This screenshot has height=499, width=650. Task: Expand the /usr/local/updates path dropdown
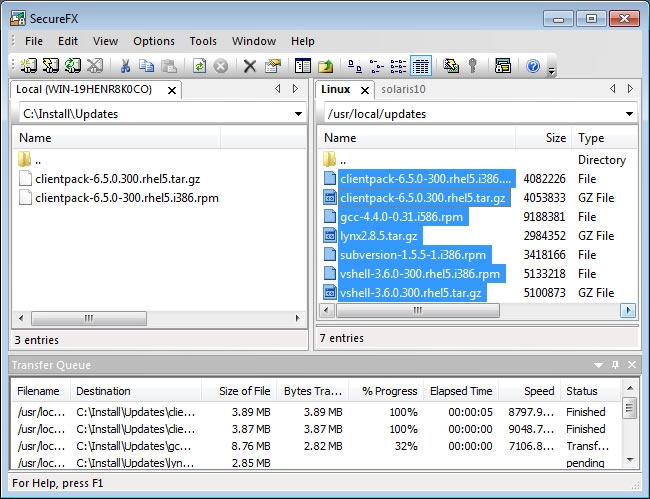tap(629, 114)
